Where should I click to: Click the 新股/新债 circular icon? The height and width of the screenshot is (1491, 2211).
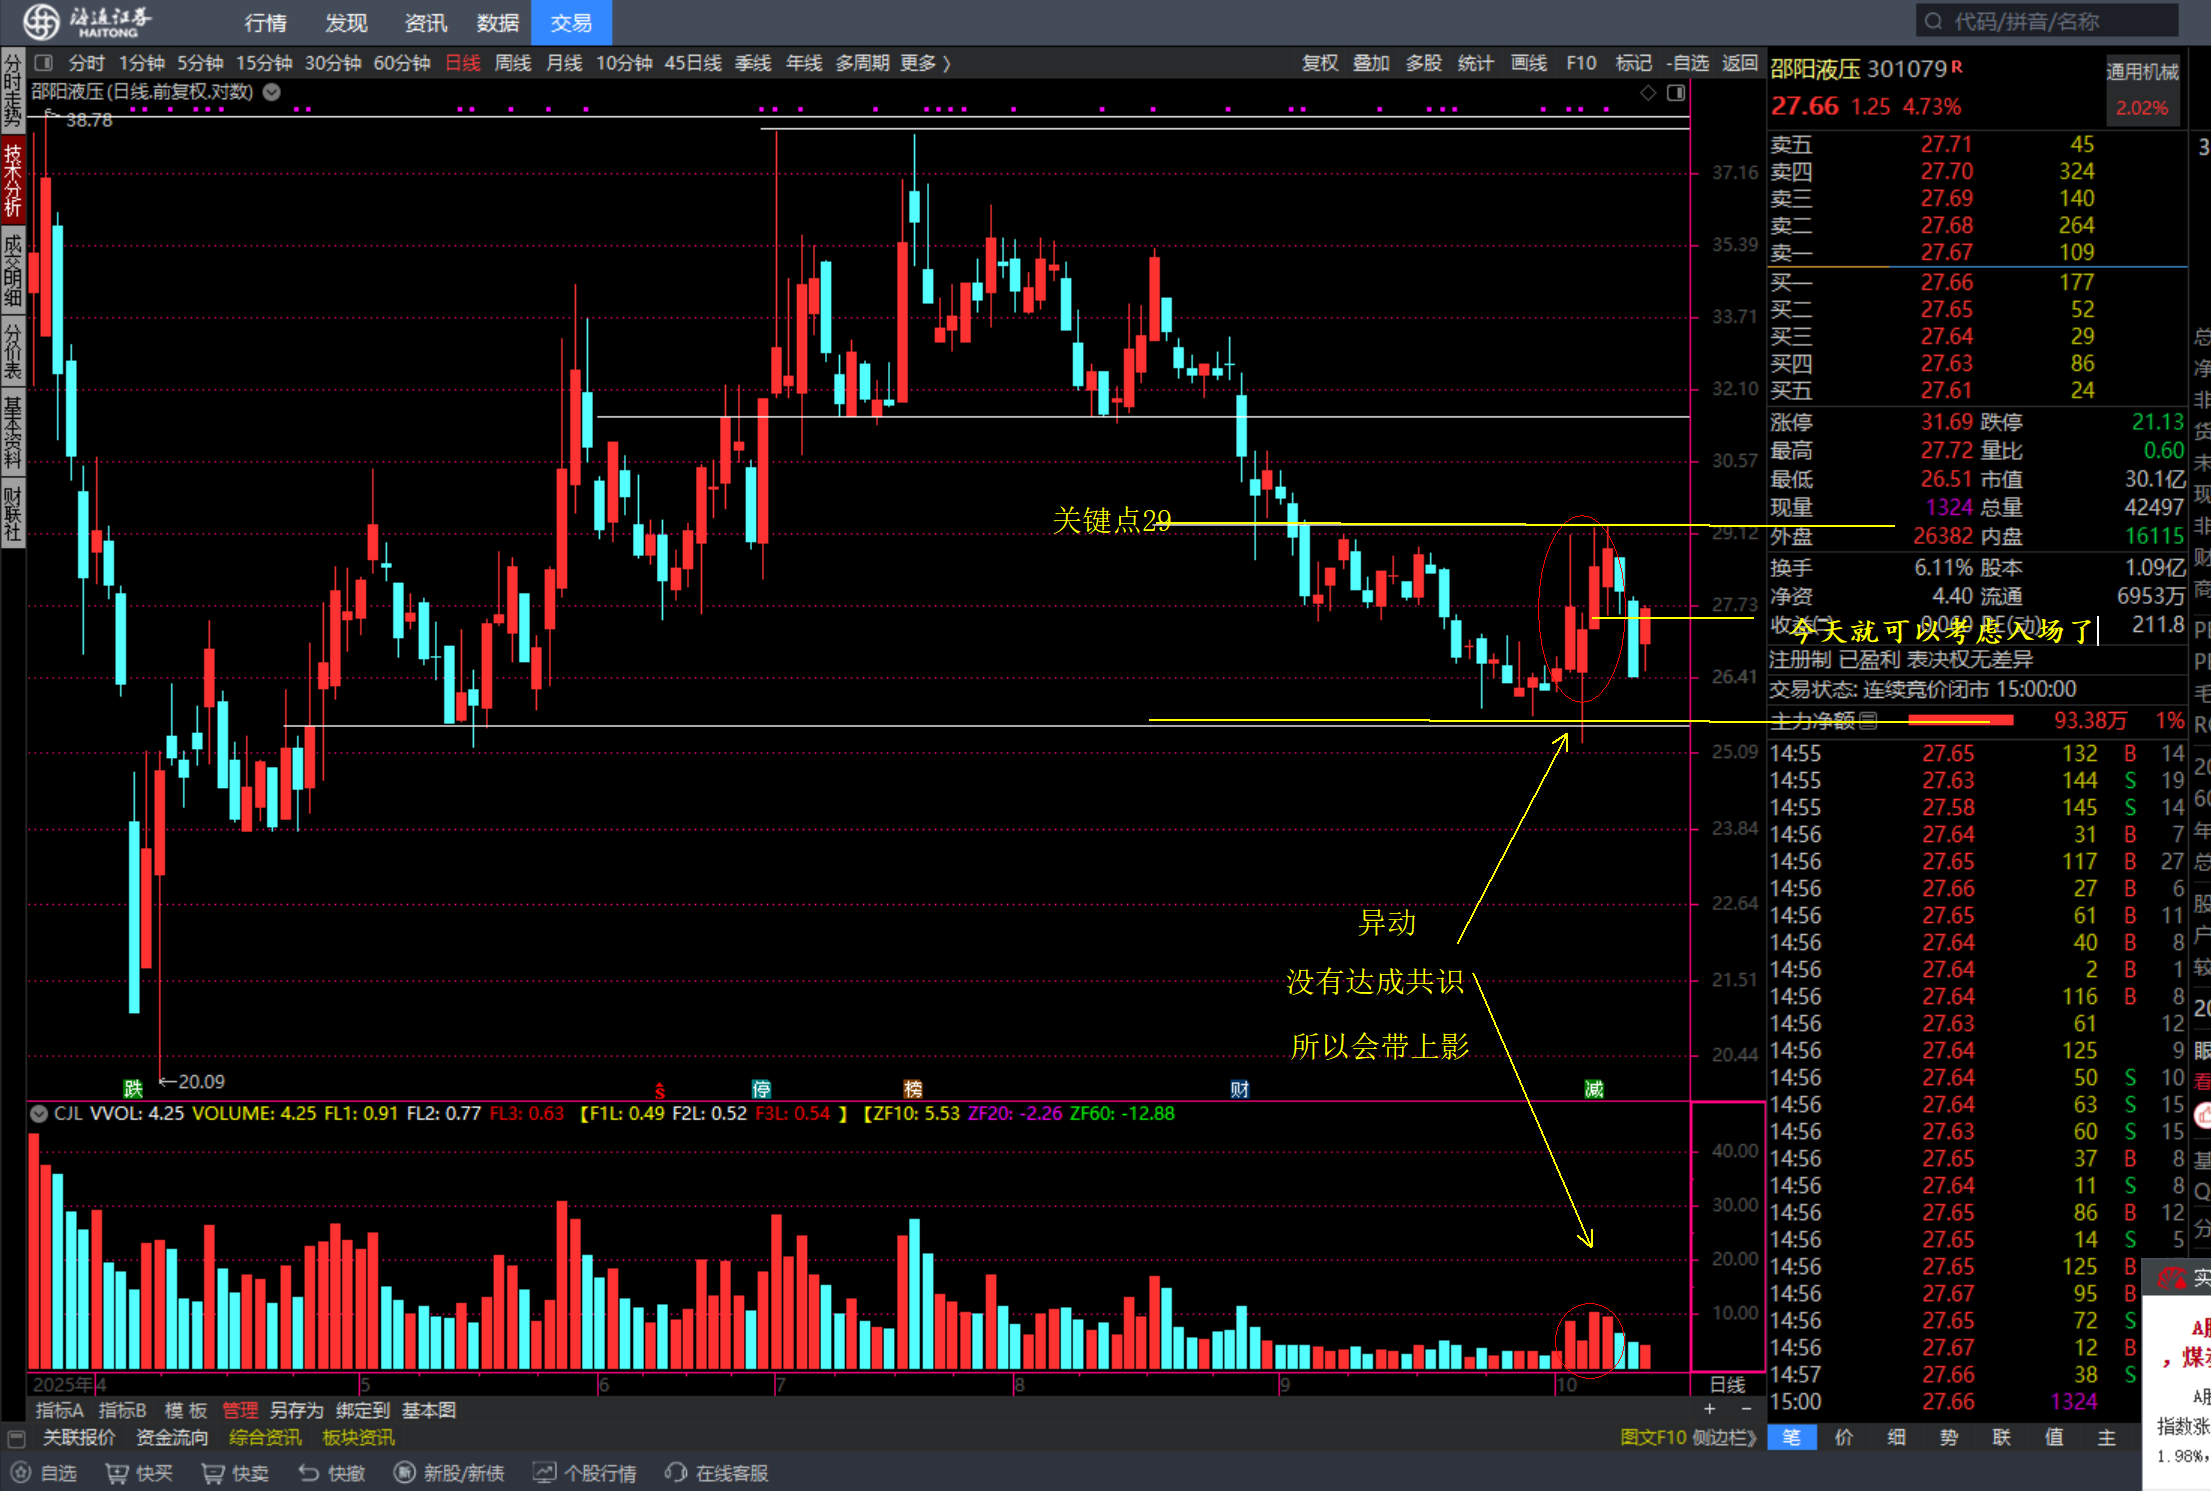pos(404,1473)
